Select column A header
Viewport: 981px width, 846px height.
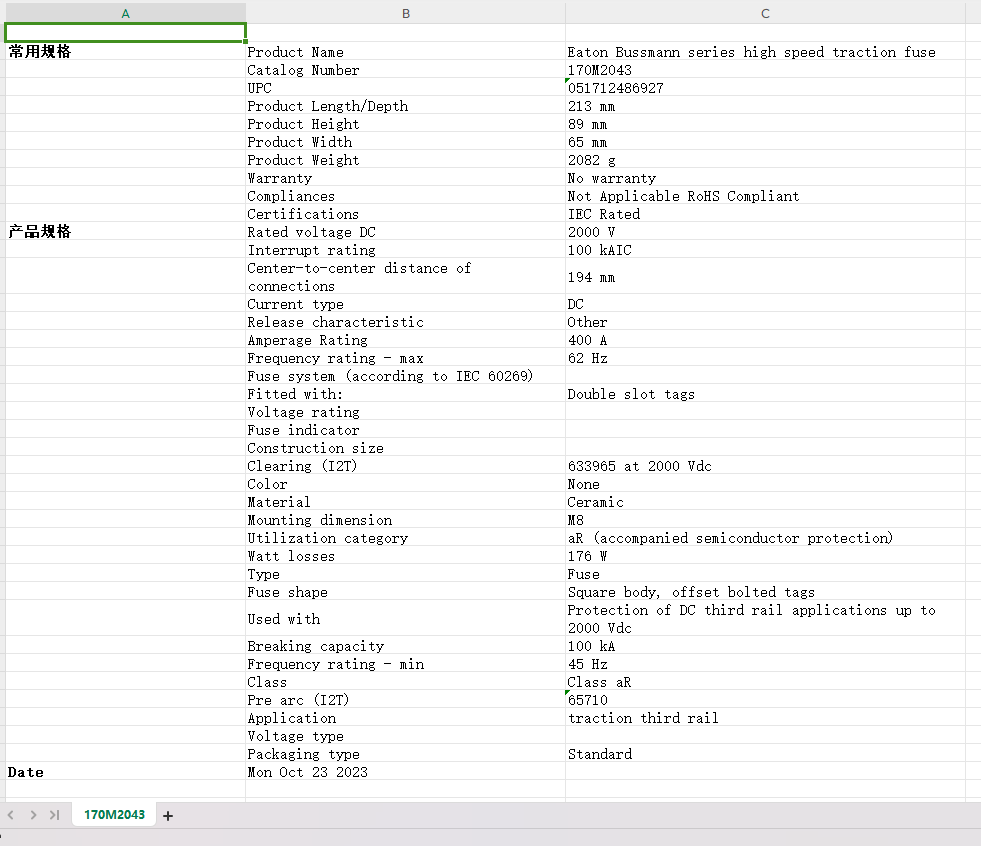tap(125, 14)
